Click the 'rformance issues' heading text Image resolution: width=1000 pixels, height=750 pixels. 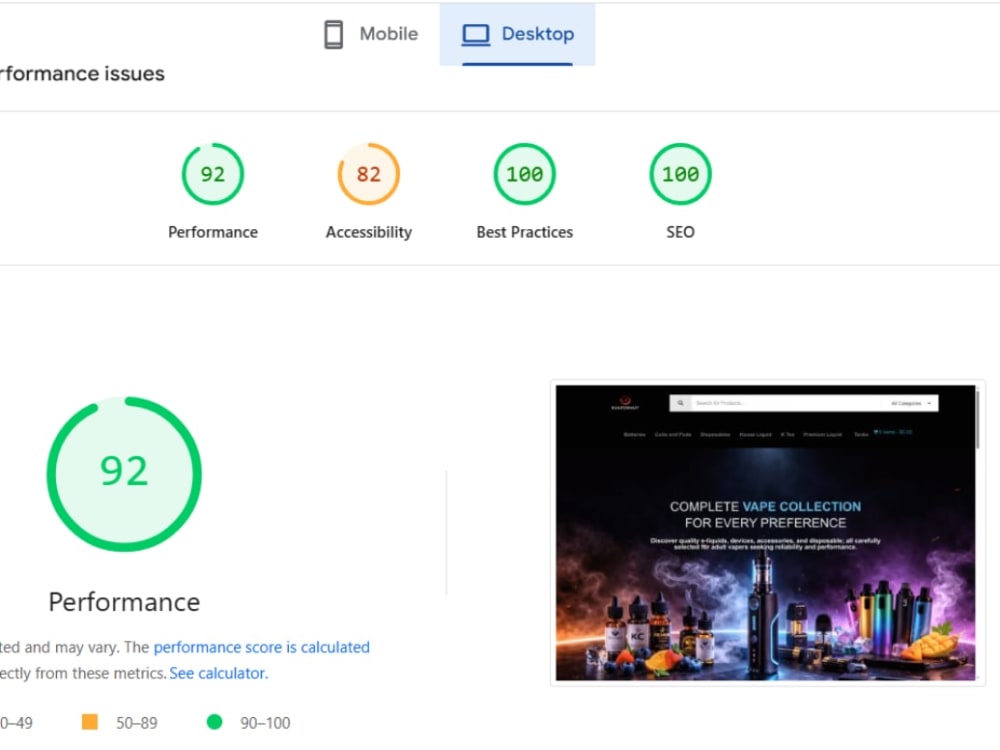point(82,74)
